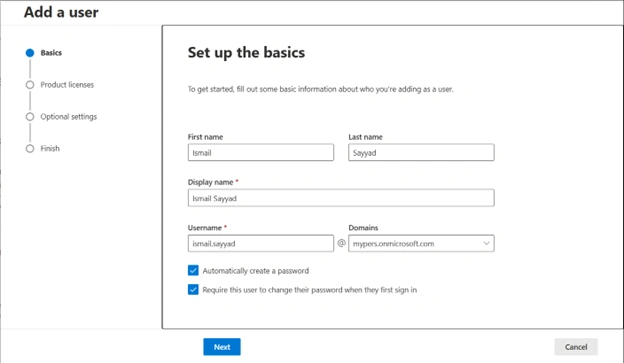624x363 pixels.
Task: Click the Domains label
Action: (x=363, y=228)
